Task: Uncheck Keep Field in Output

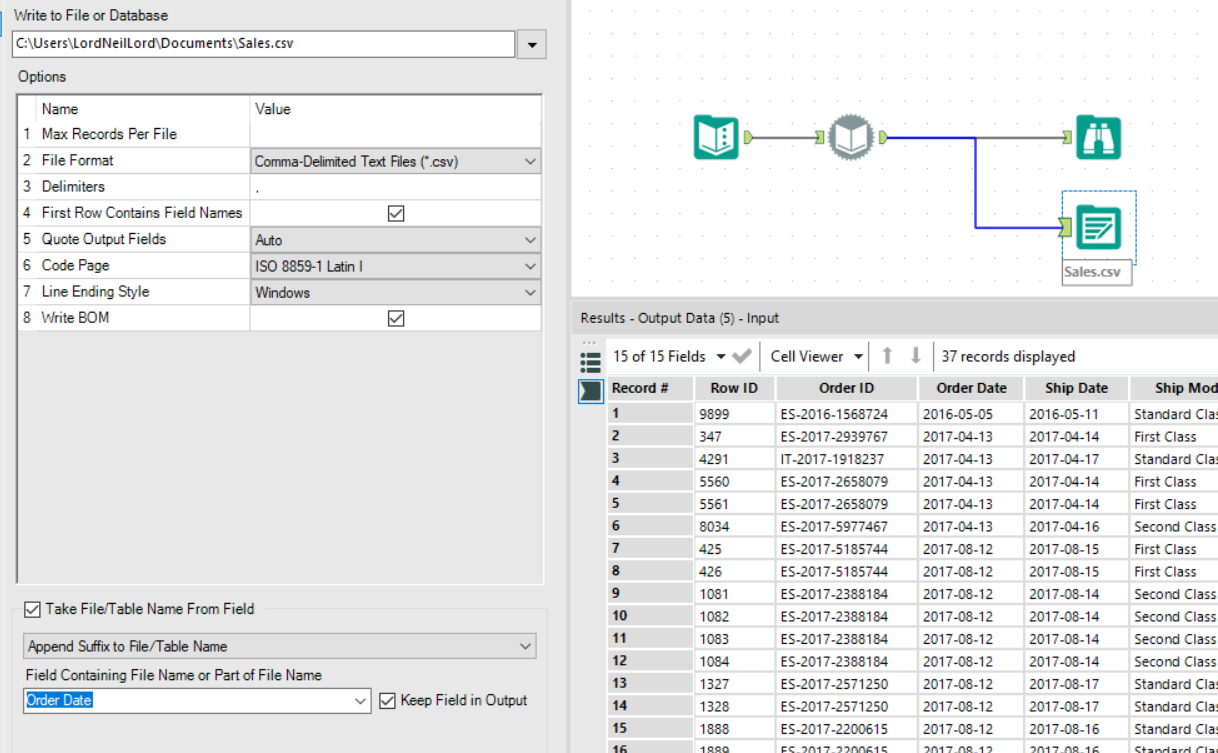Action: (x=389, y=700)
